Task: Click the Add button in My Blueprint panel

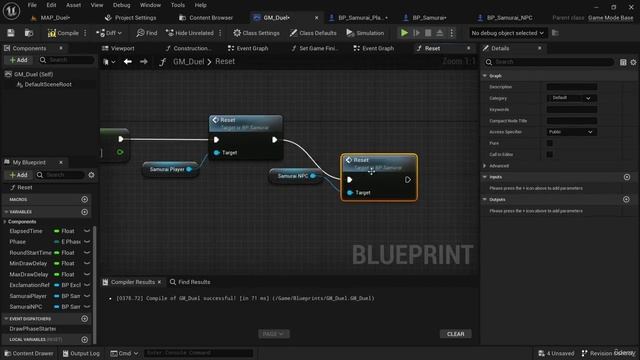Action: pos(18,175)
